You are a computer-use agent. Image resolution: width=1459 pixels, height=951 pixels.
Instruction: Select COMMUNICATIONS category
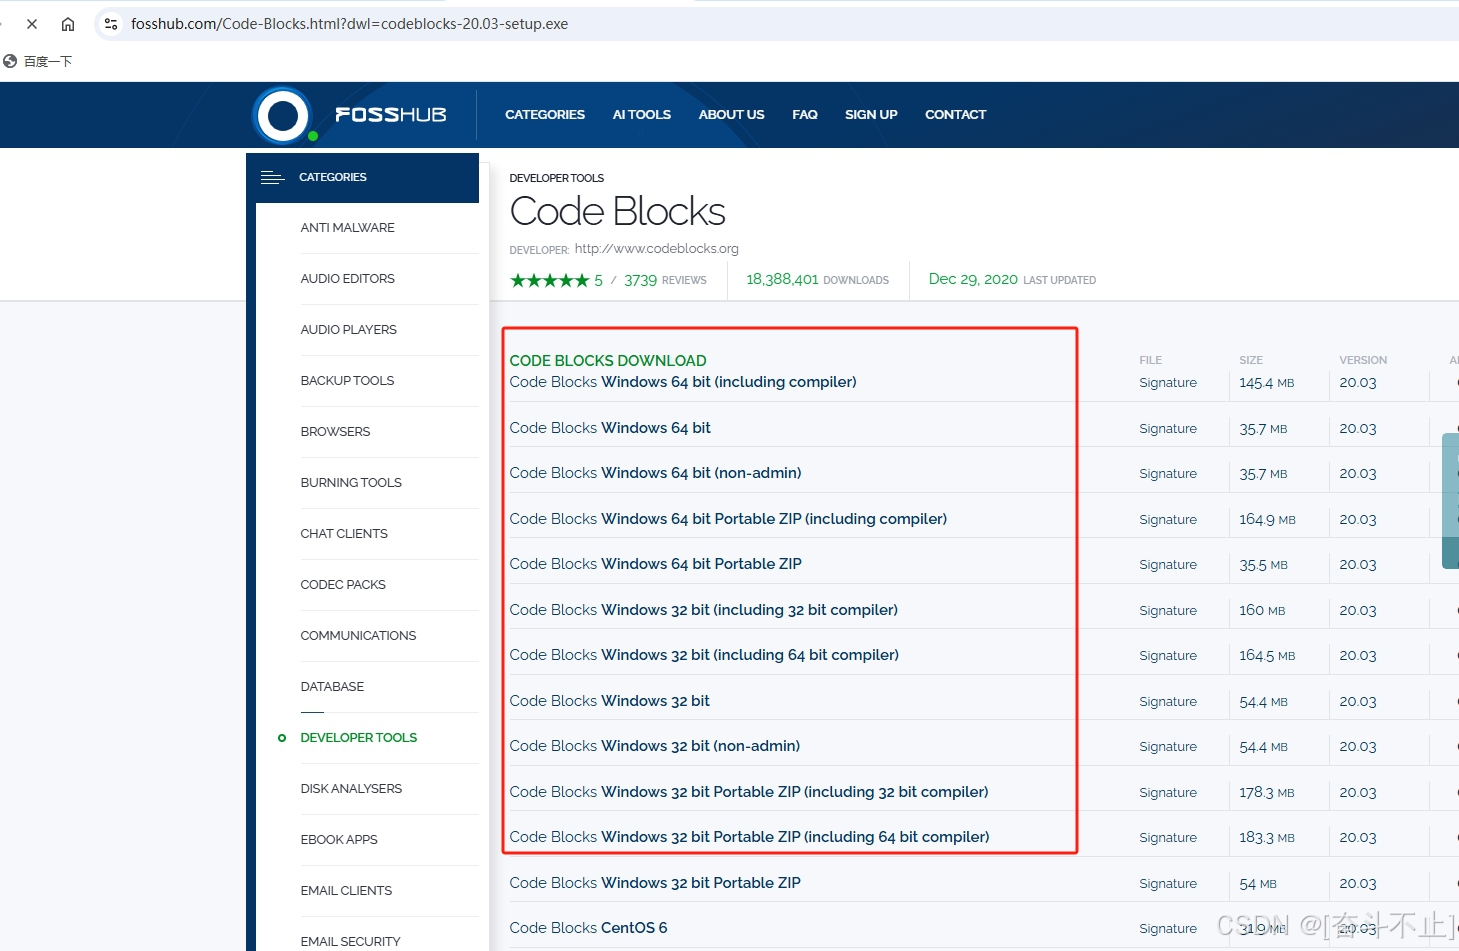(358, 636)
